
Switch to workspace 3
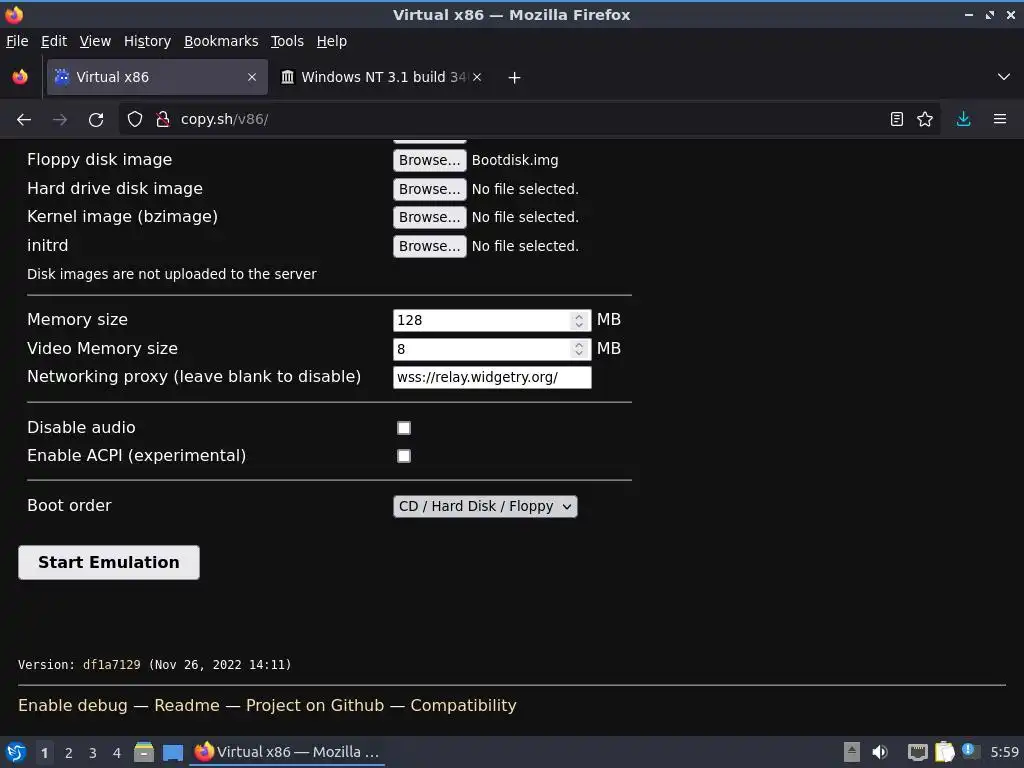pyautogui.click(x=93, y=753)
